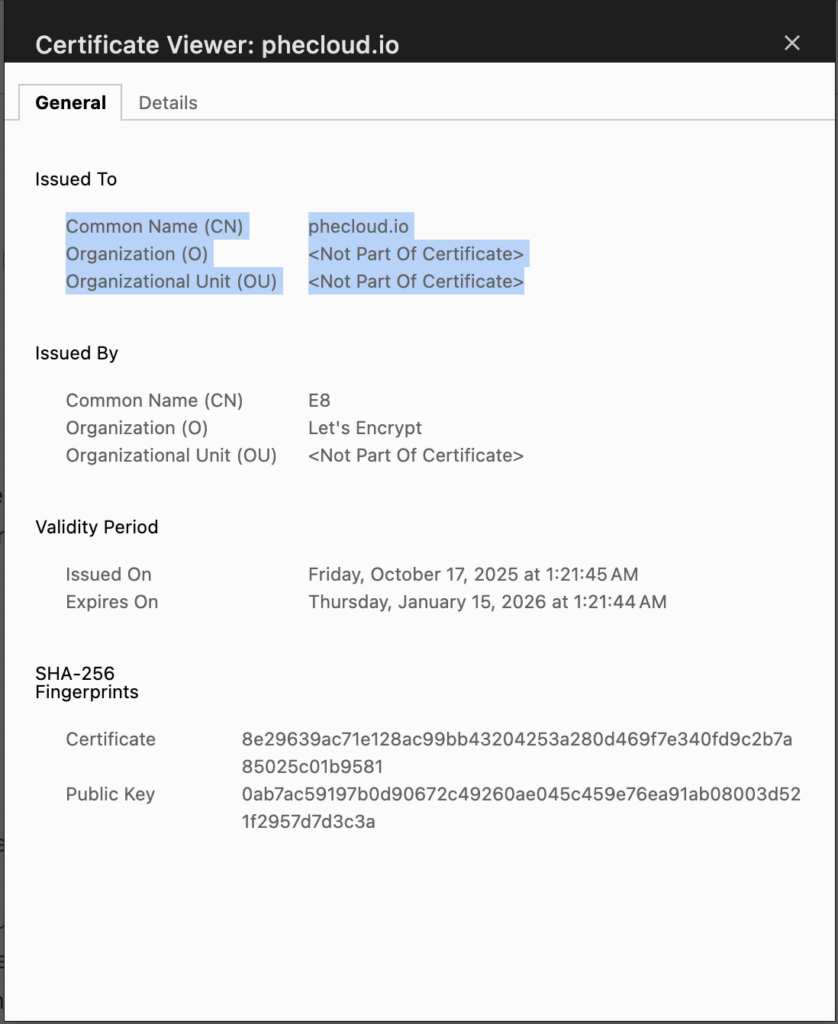Viewport: 838px width, 1024px height.
Task: Click the Expires On label
Action: pyautogui.click(x=112, y=602)
